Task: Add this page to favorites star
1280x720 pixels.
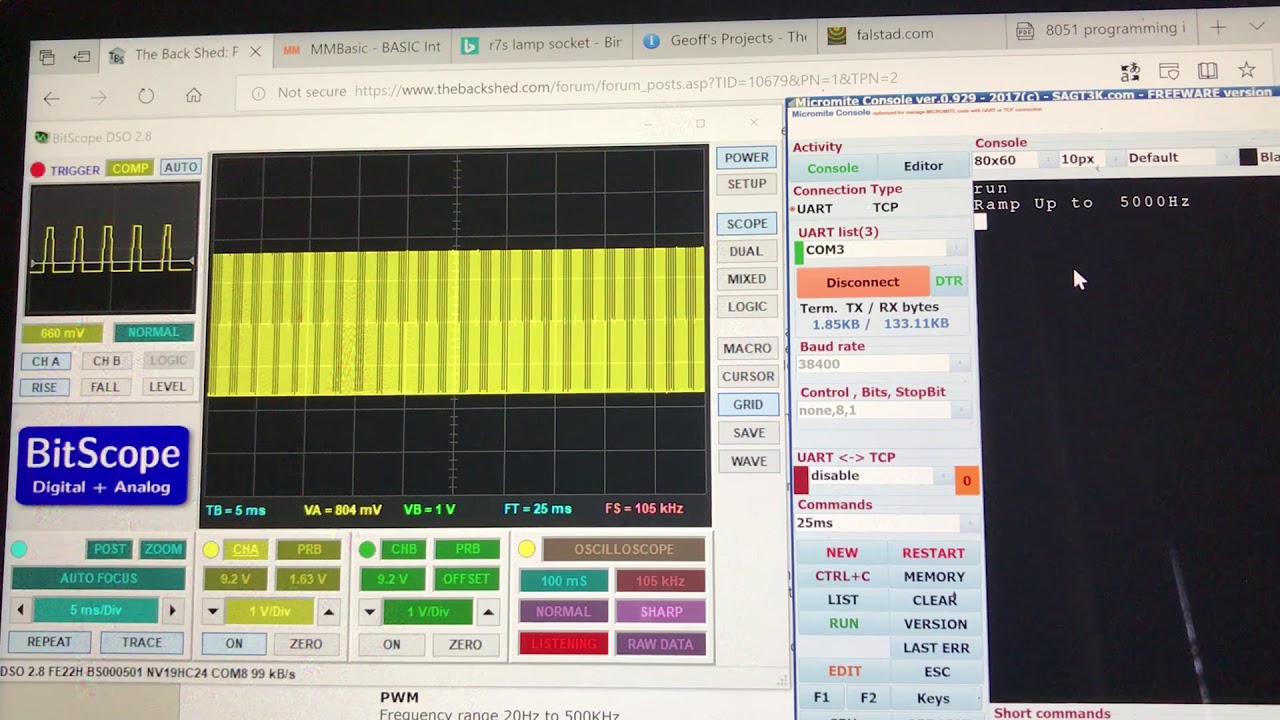Action: (x=1246, y=70)
